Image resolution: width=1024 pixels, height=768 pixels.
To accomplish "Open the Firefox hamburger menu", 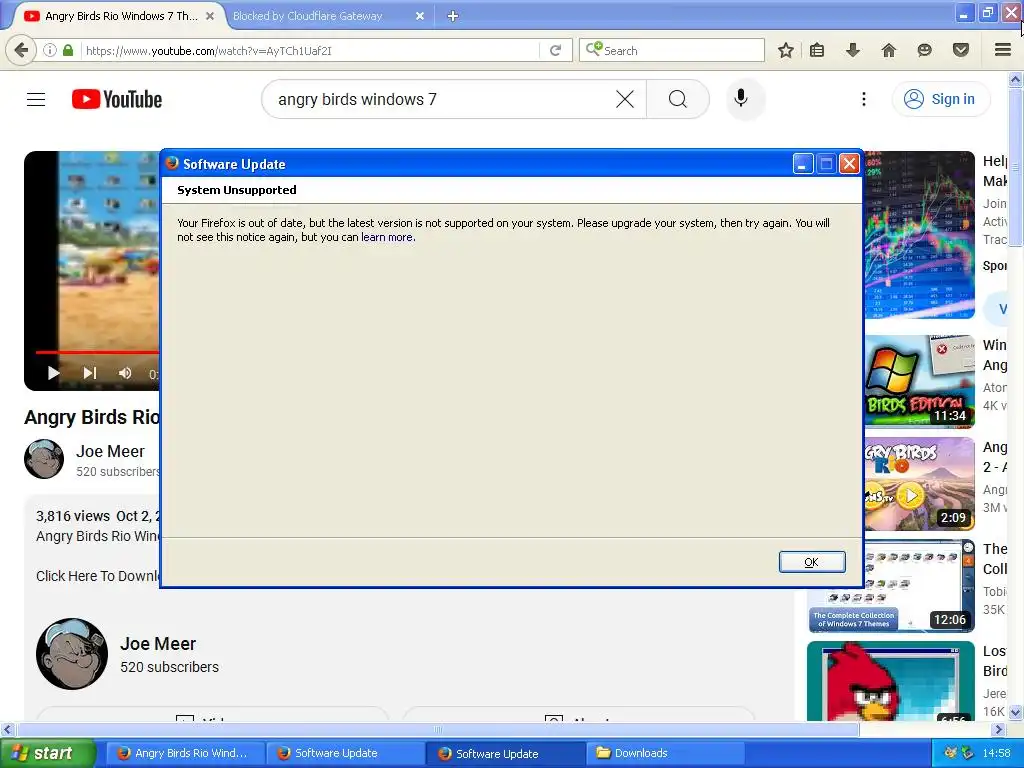I will tap(1003, 50).
